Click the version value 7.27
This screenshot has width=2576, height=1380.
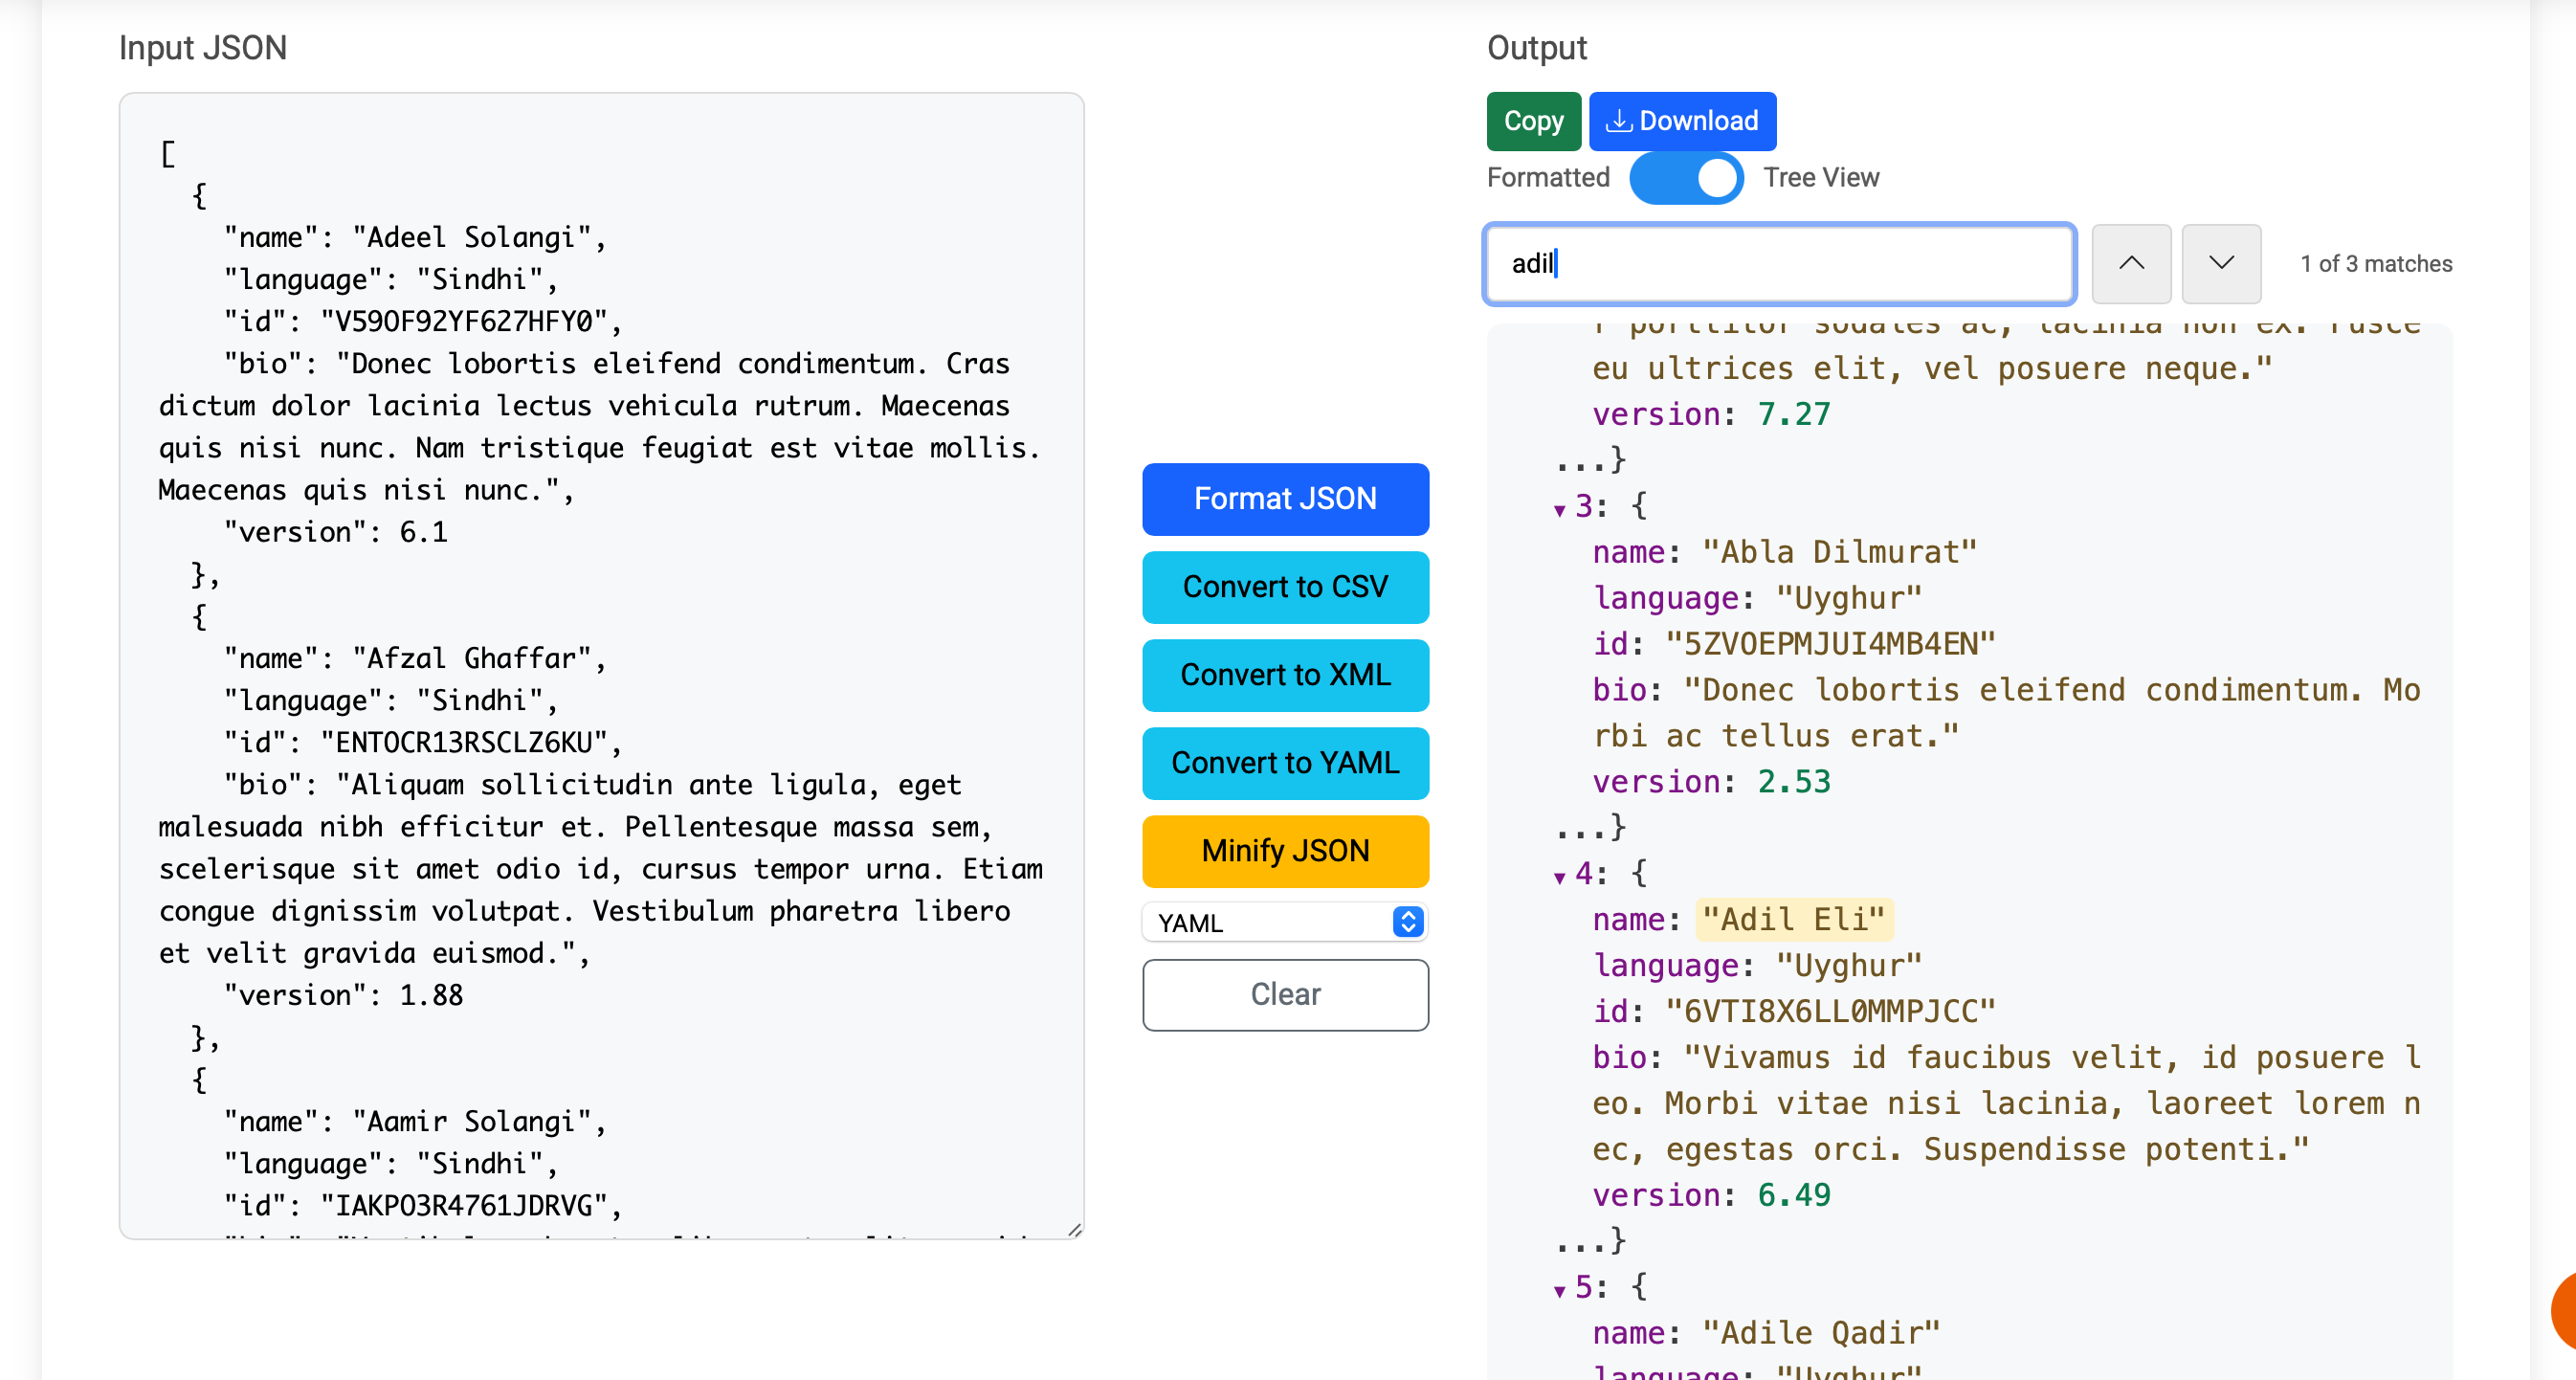point(1794,414)
